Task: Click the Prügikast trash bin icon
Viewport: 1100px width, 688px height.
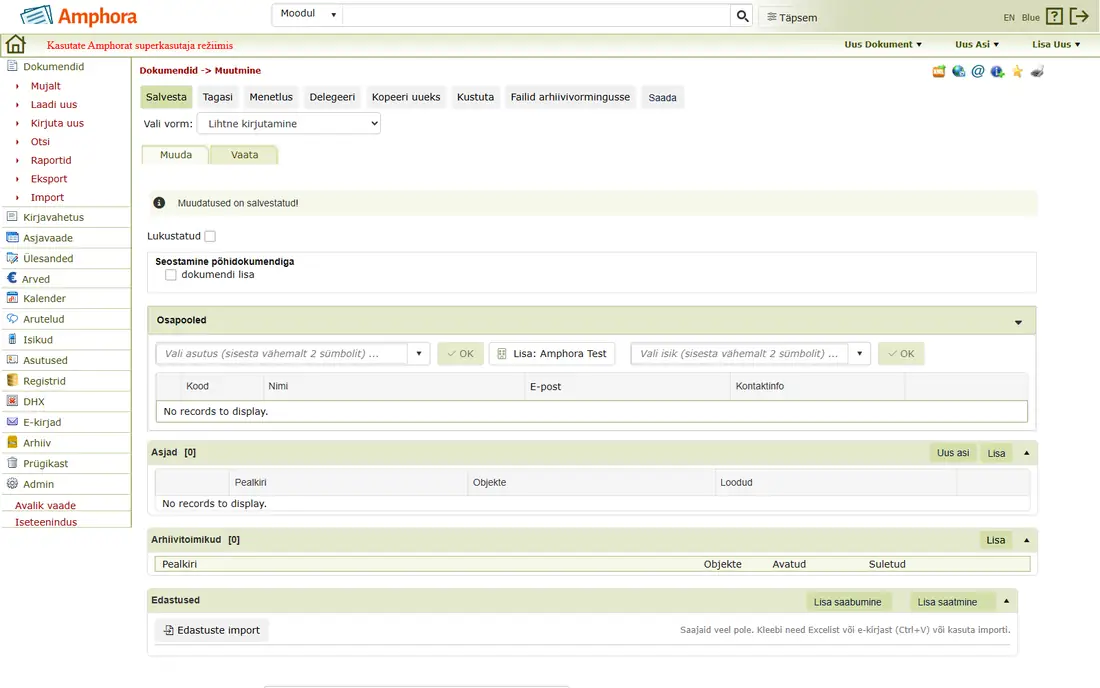Action: coord(12,463)
